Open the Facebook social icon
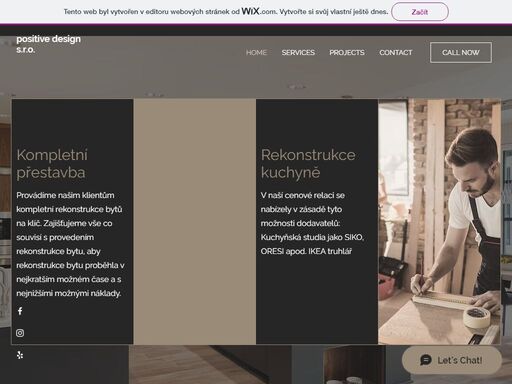512x384 pixels. (x=20, y=311)
